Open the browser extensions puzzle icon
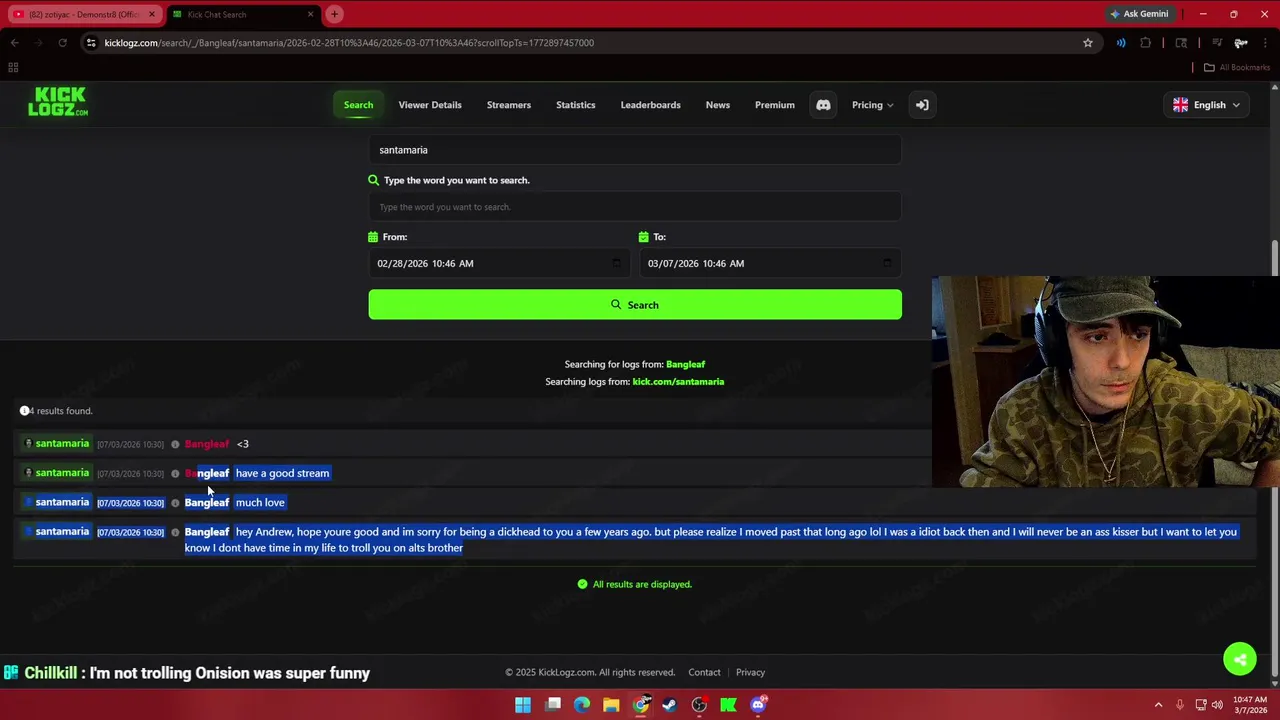Viewport: 1280px width, 720px height. point(1146,43)
